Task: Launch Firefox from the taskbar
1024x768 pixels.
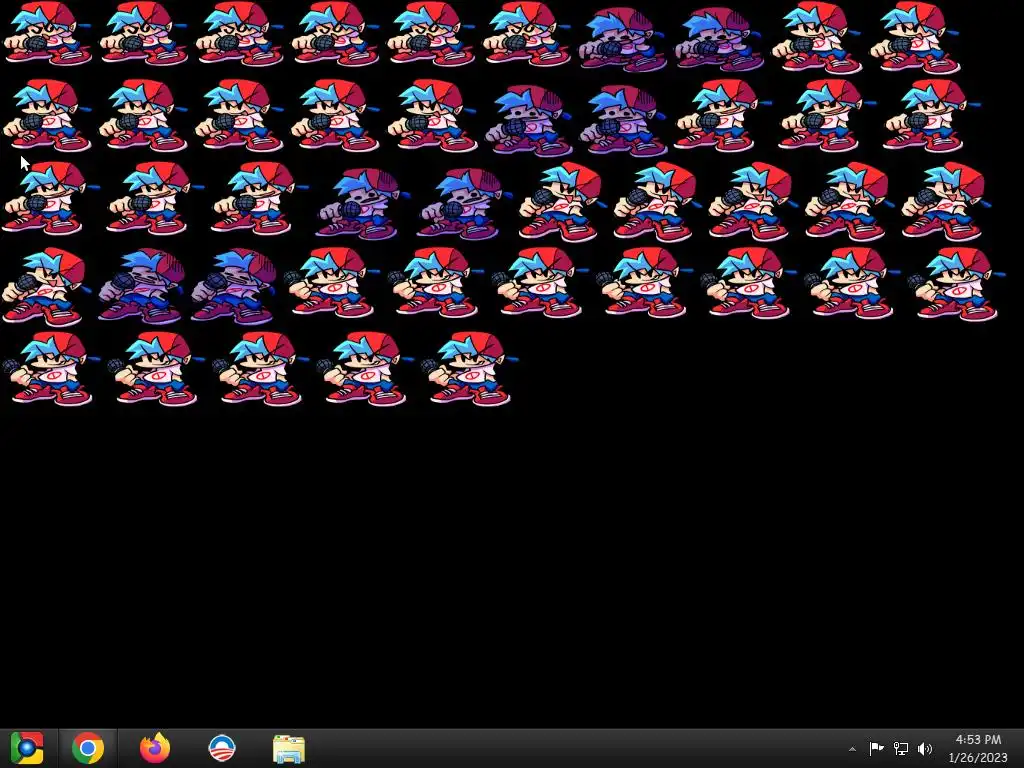Action: 155,748
